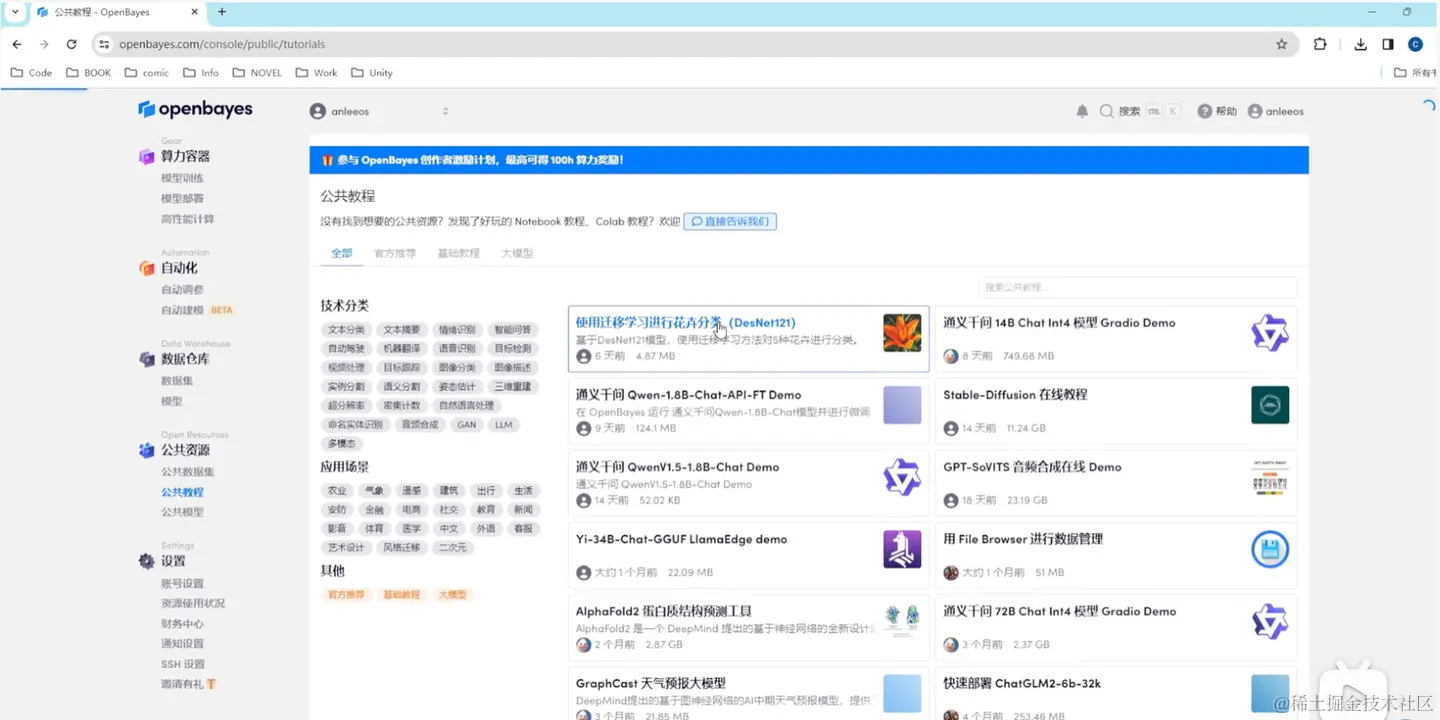Switch to 官方推荐 tab
This screenshot has height=720, width=1440.
(x=395, y=253)
